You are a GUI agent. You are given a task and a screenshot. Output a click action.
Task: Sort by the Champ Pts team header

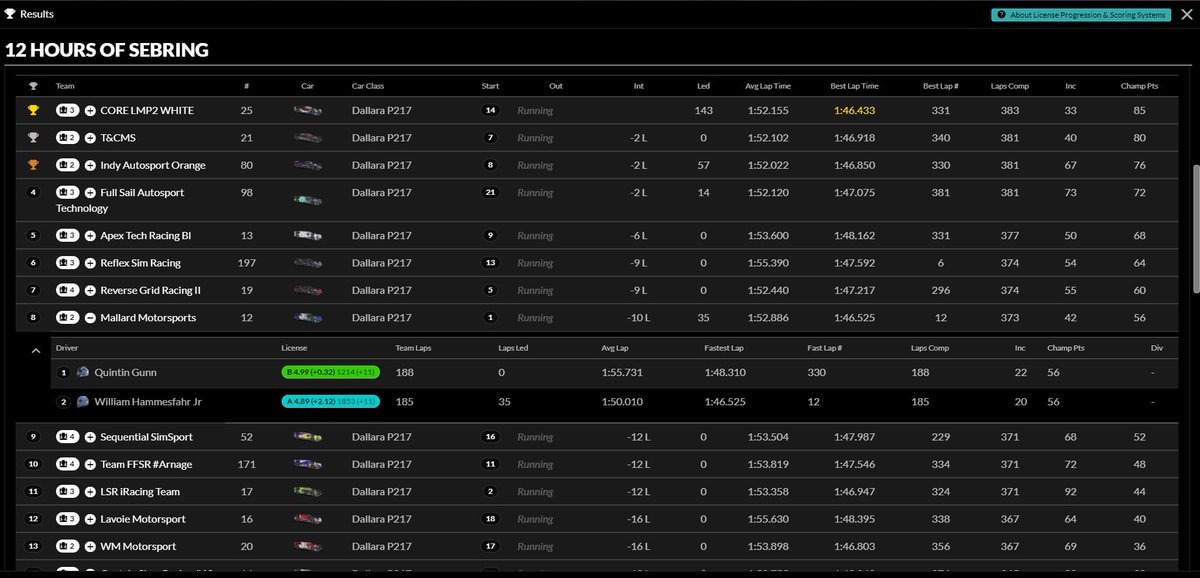coord(1139,86)
